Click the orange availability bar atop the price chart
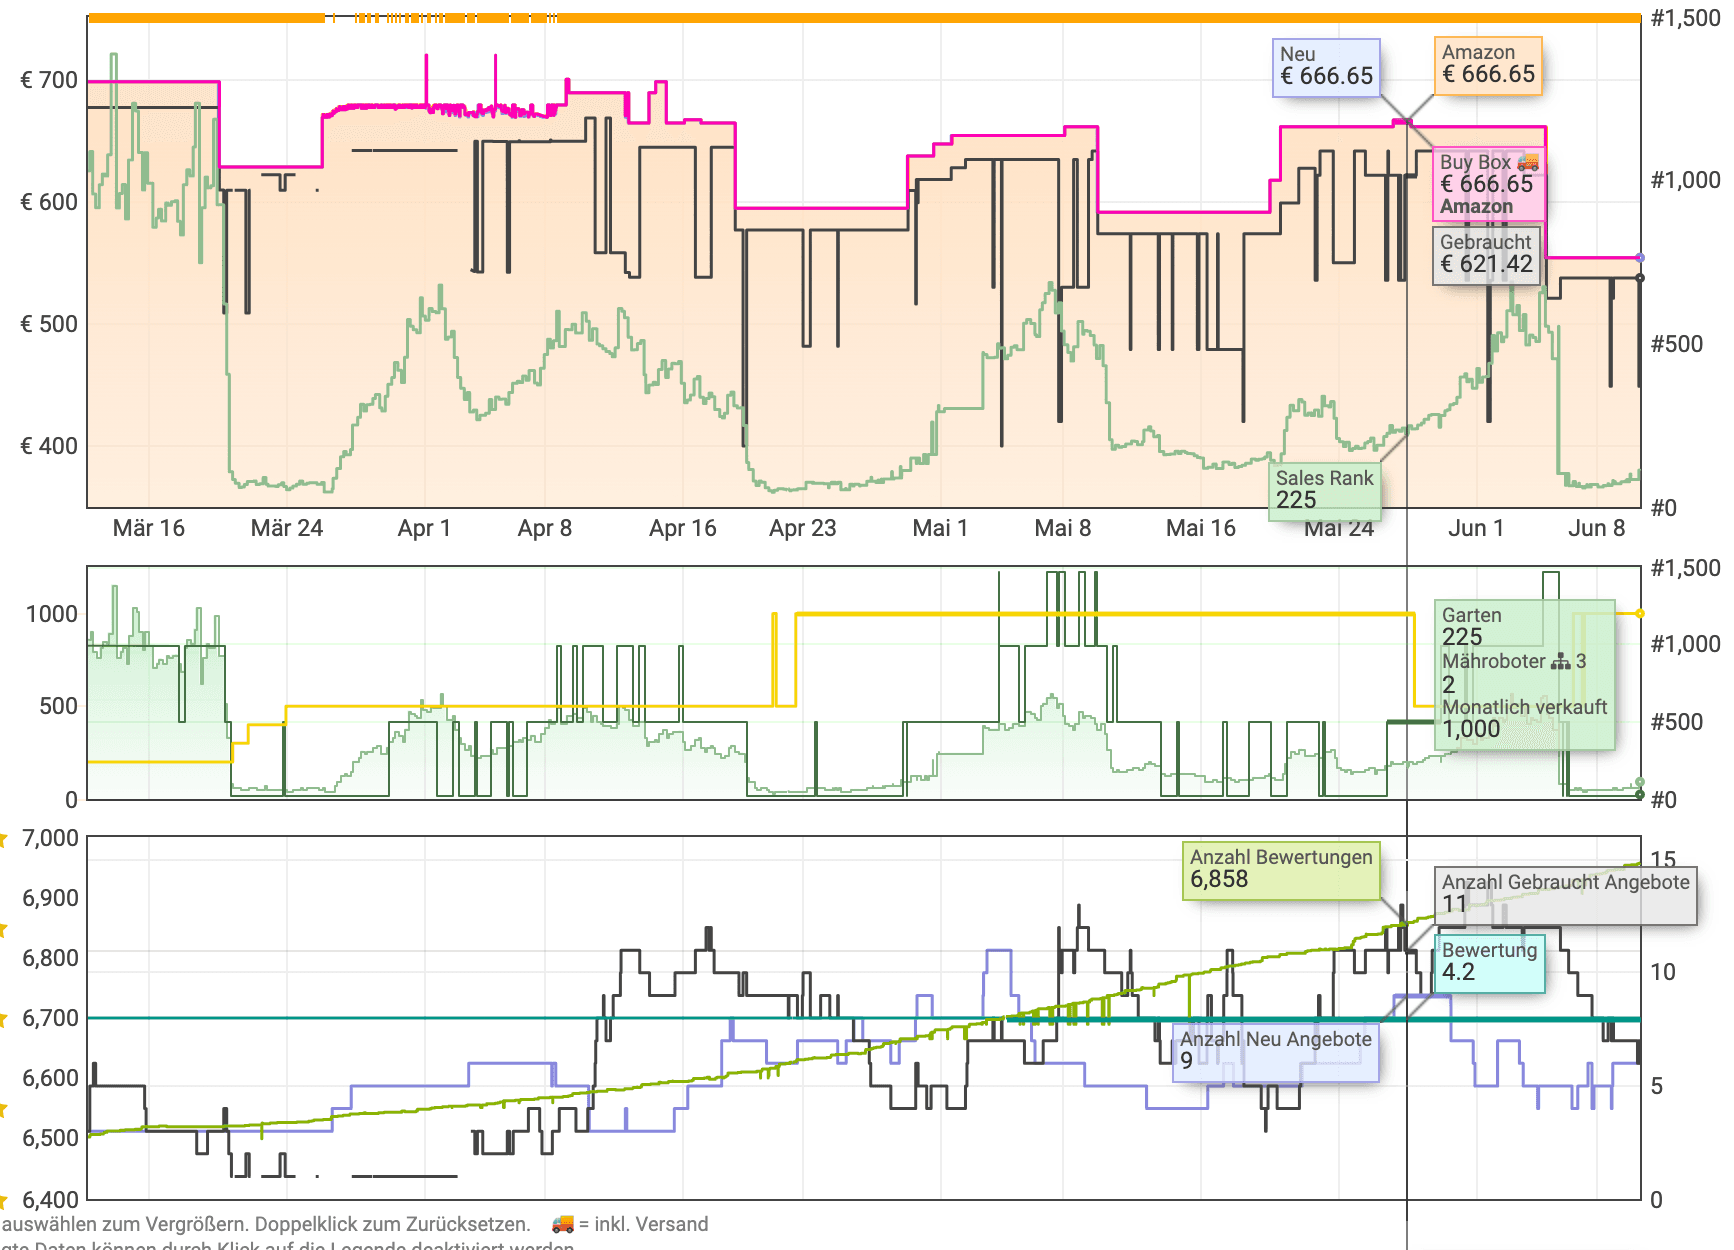This screenshot has width=1734, height=1250. [x=864, y=18]
